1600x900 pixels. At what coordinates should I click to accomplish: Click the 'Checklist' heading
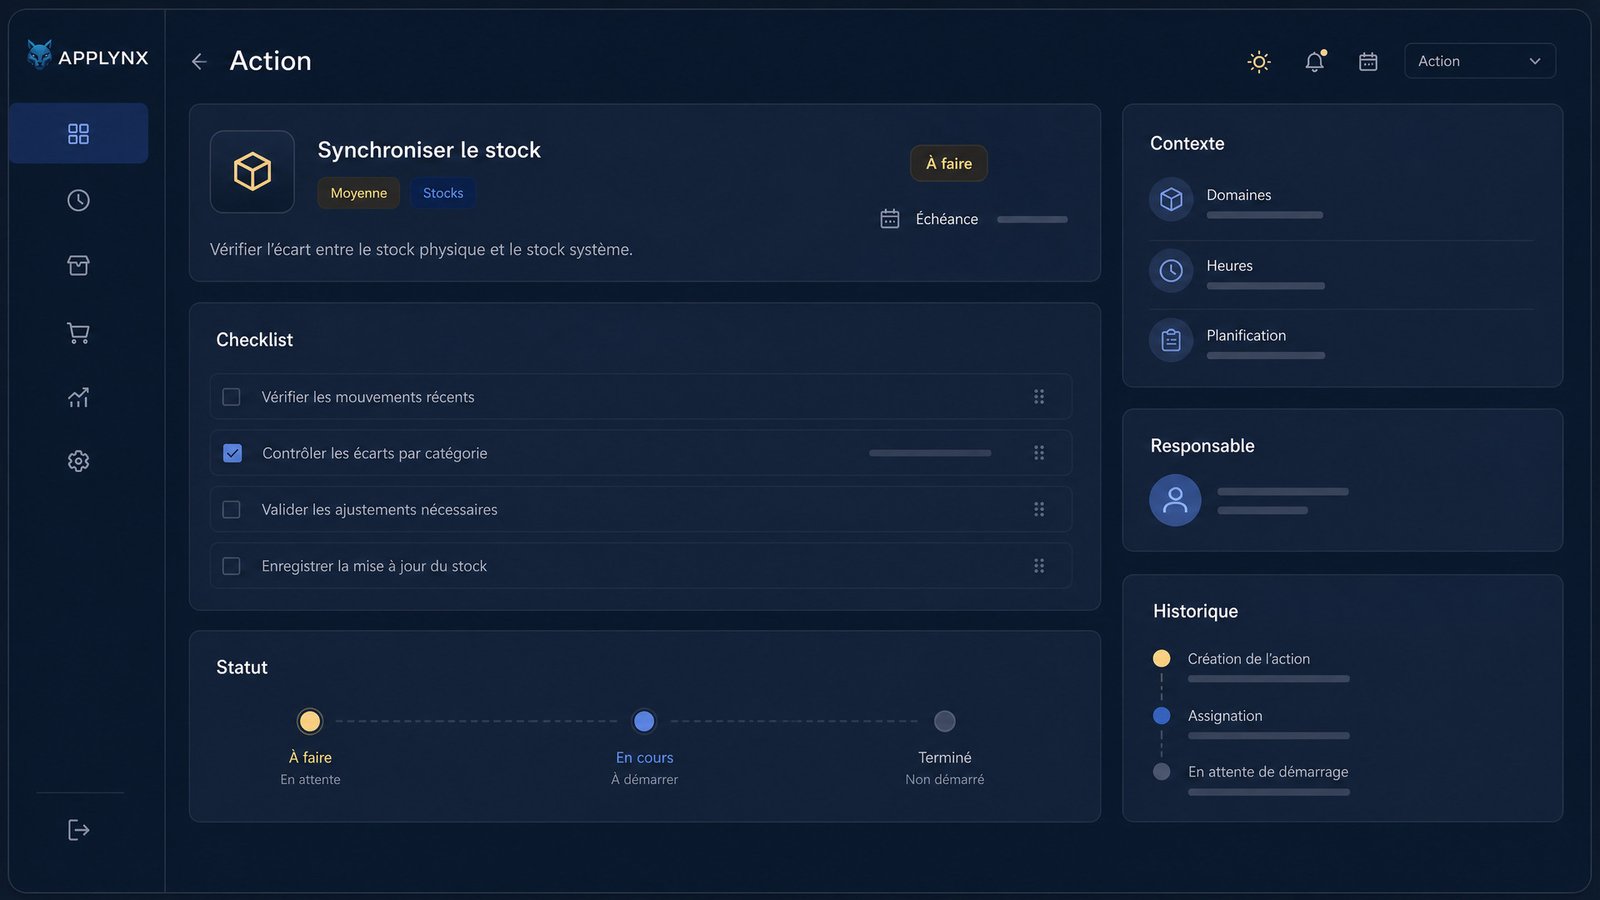(254, 340)
